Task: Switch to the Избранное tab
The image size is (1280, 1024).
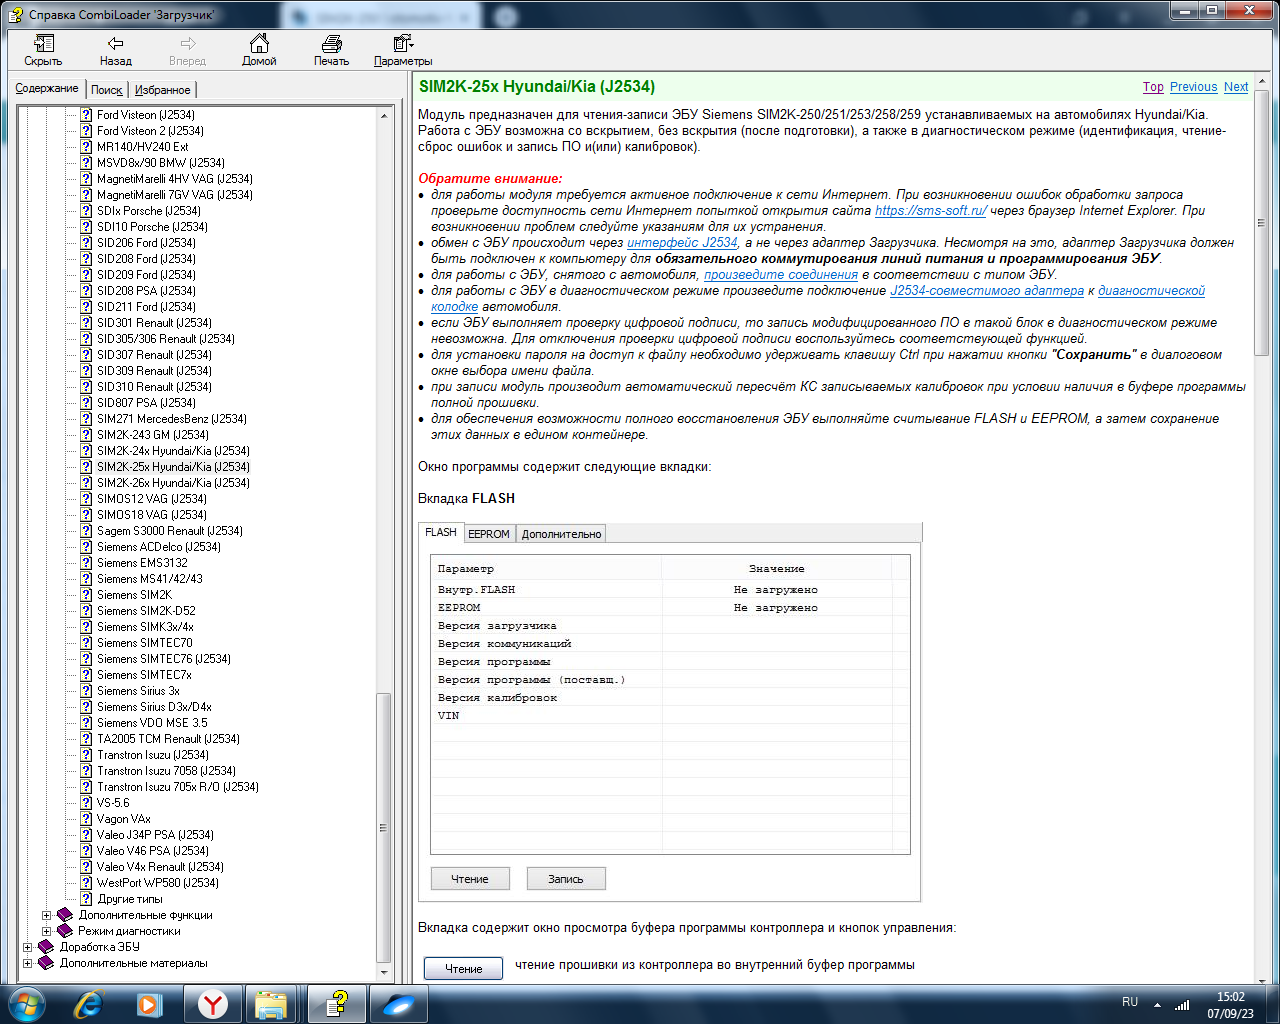Action: coord(162,90)
